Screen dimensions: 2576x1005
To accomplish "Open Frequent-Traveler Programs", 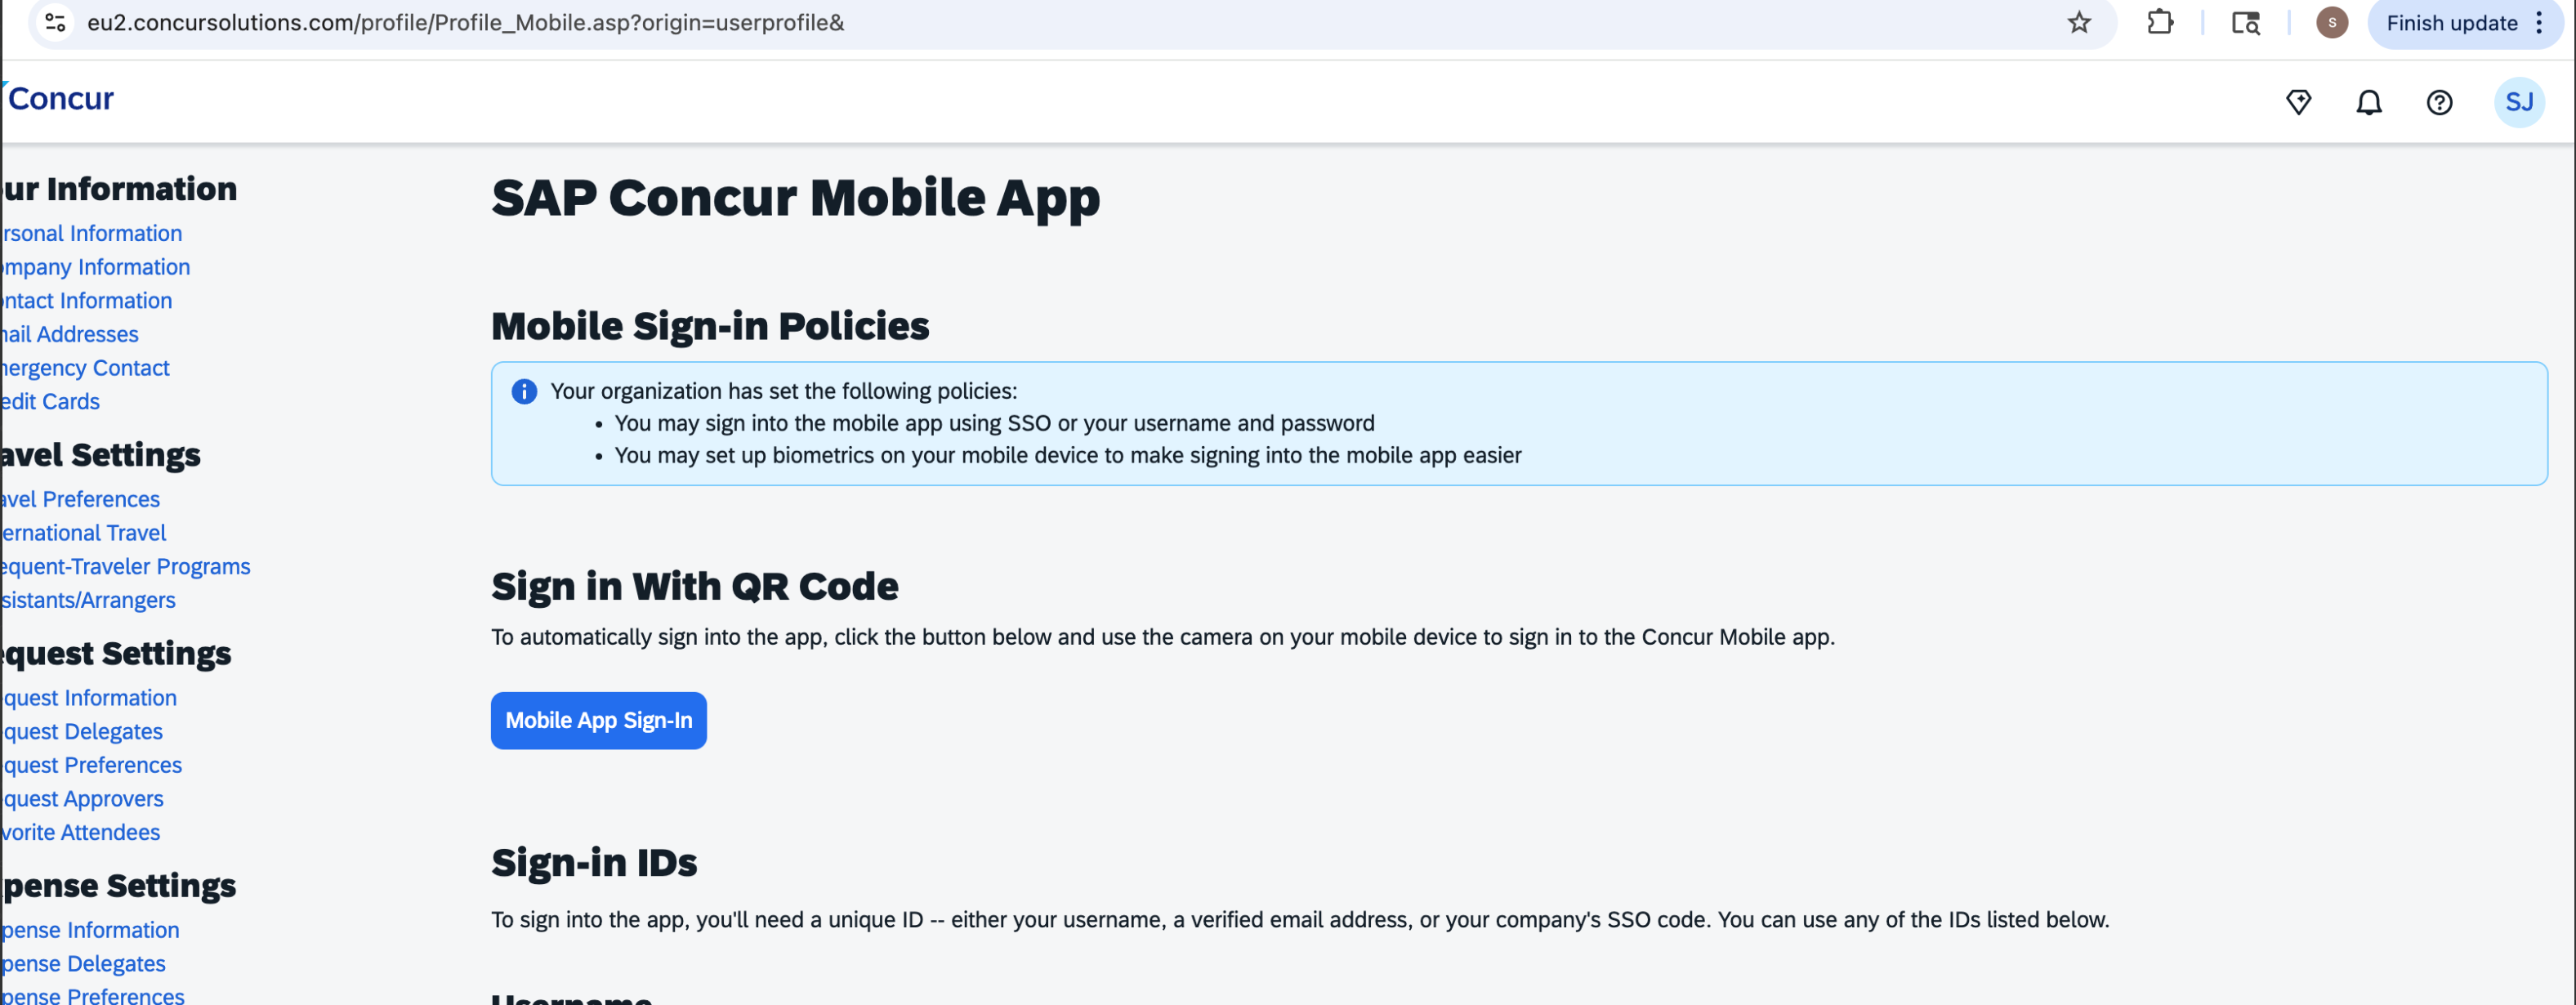I will coord(126,566).
